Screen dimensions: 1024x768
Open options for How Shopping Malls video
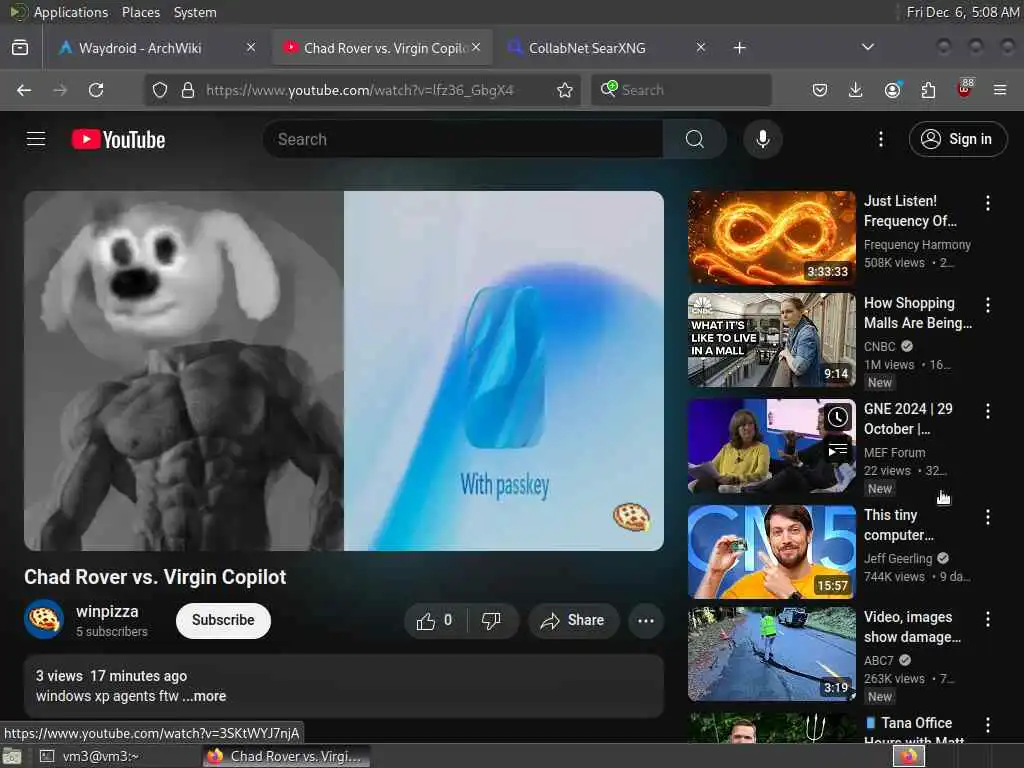coord(987,305)
